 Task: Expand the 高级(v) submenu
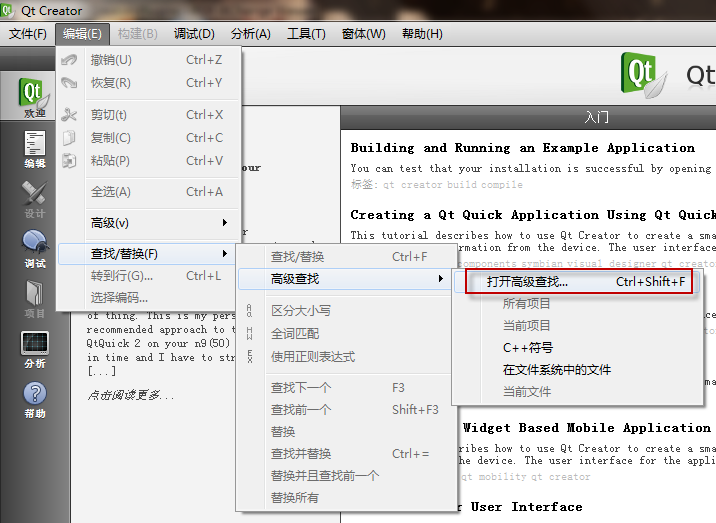coord(148,223)
